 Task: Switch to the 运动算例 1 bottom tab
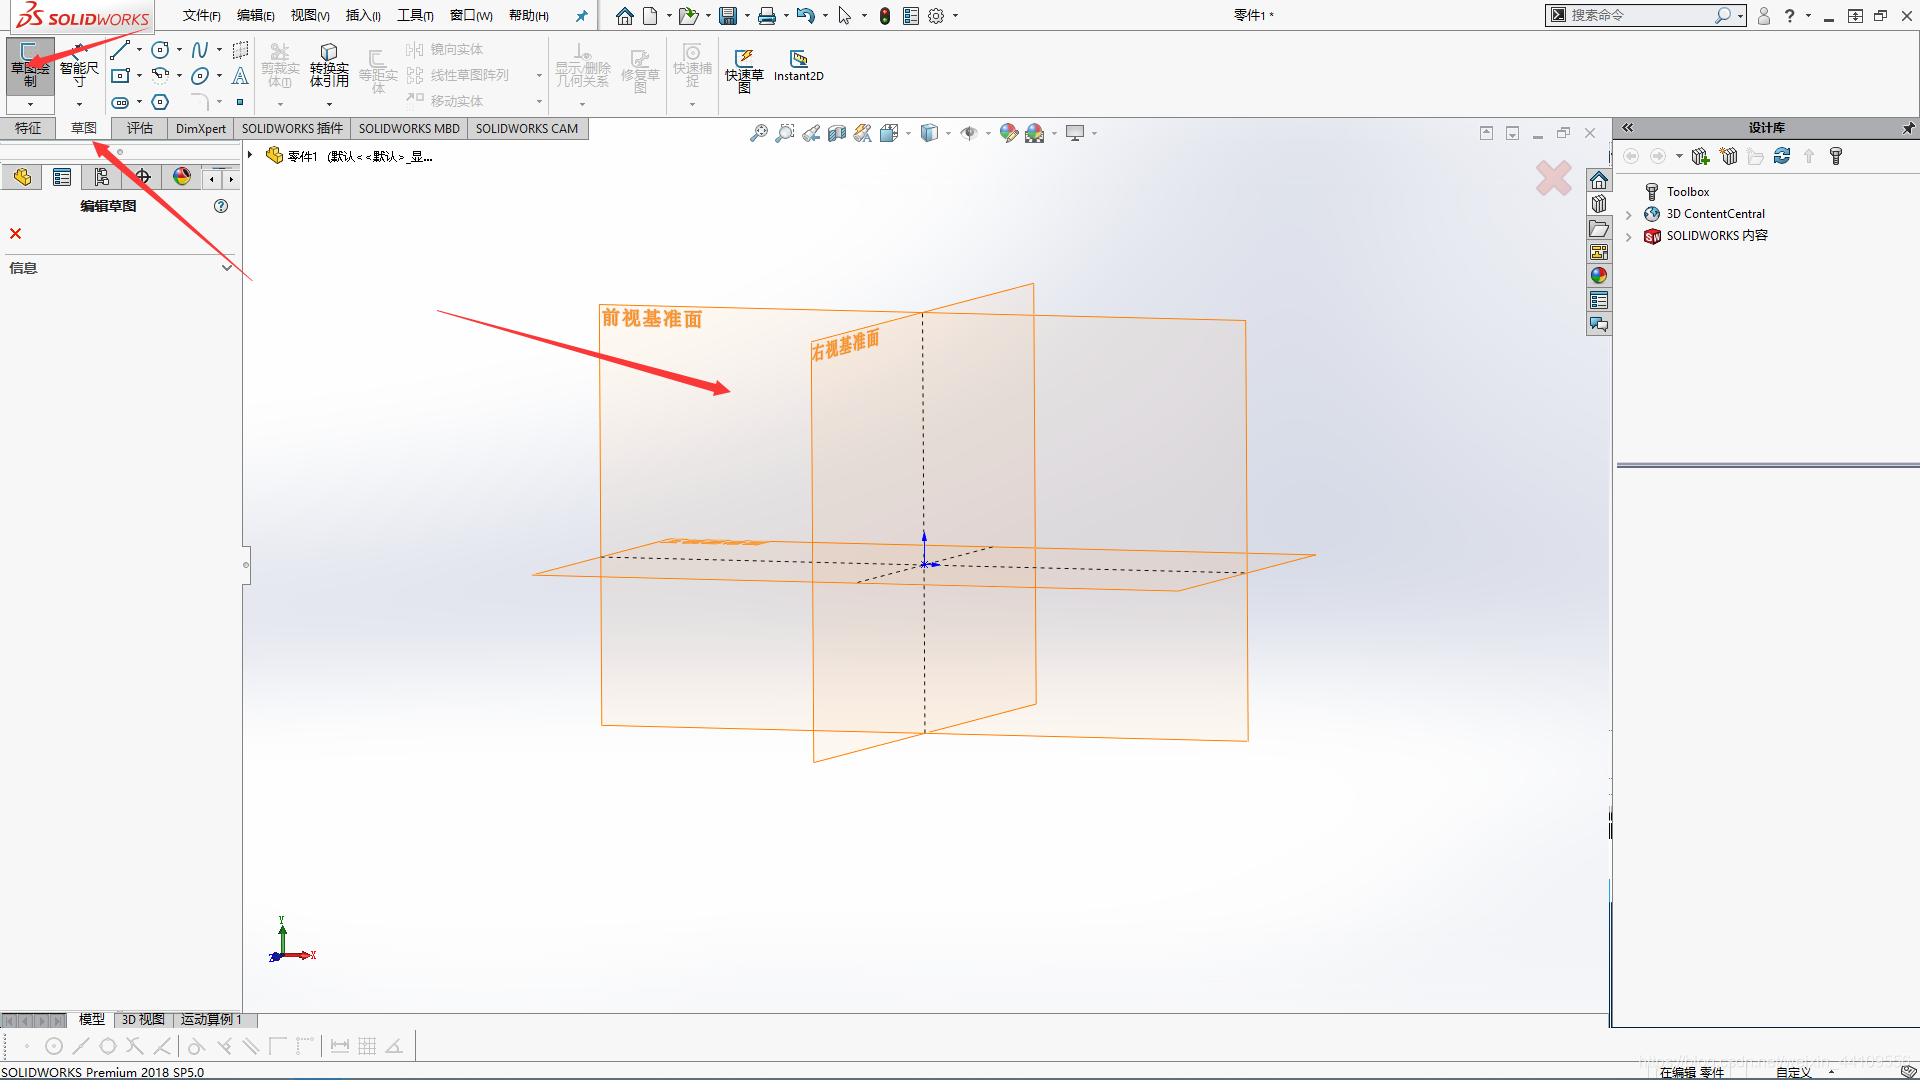[211, 1019]
